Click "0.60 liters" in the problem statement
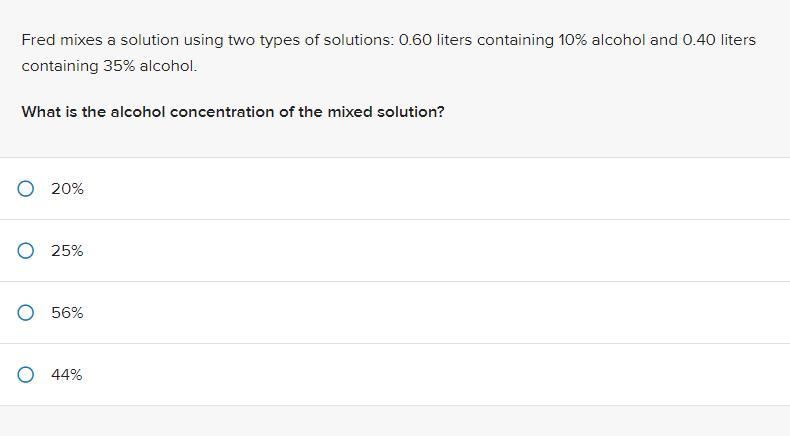790x436 pixels. click(435, 40)
